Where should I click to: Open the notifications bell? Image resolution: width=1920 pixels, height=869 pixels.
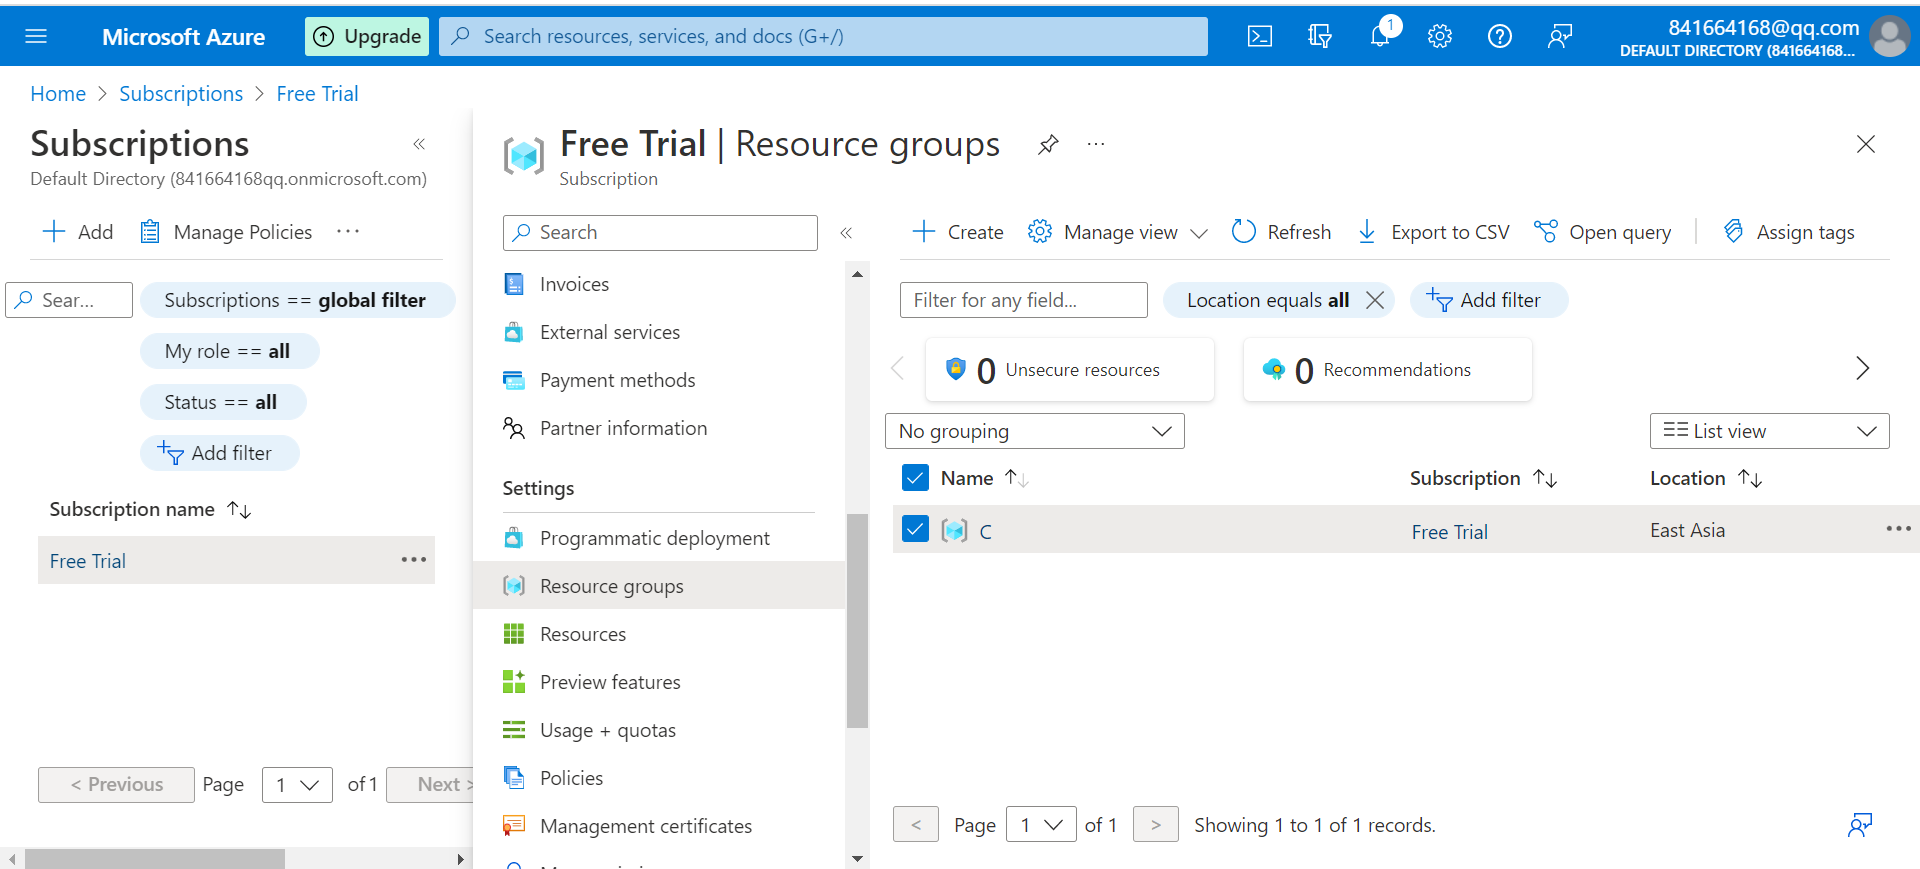[1380, 36]
